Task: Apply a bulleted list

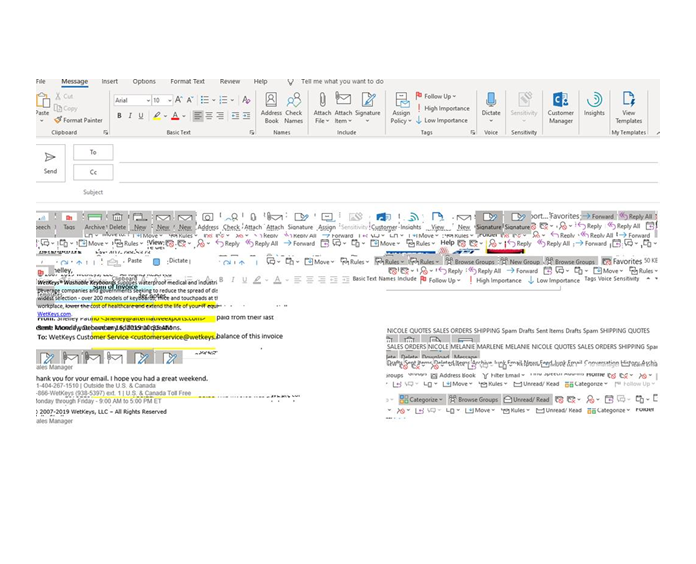Action: [204, 100]
